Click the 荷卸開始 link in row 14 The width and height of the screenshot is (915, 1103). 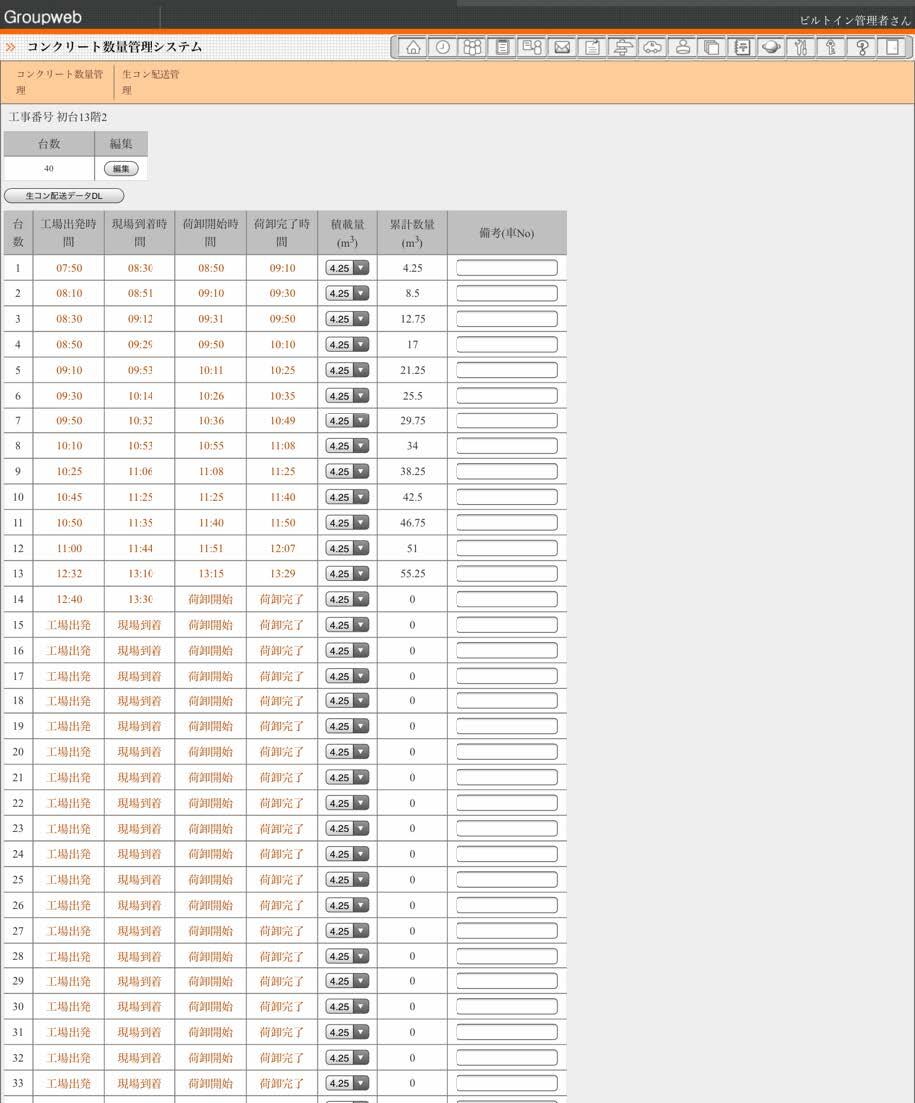pos(210,599)
